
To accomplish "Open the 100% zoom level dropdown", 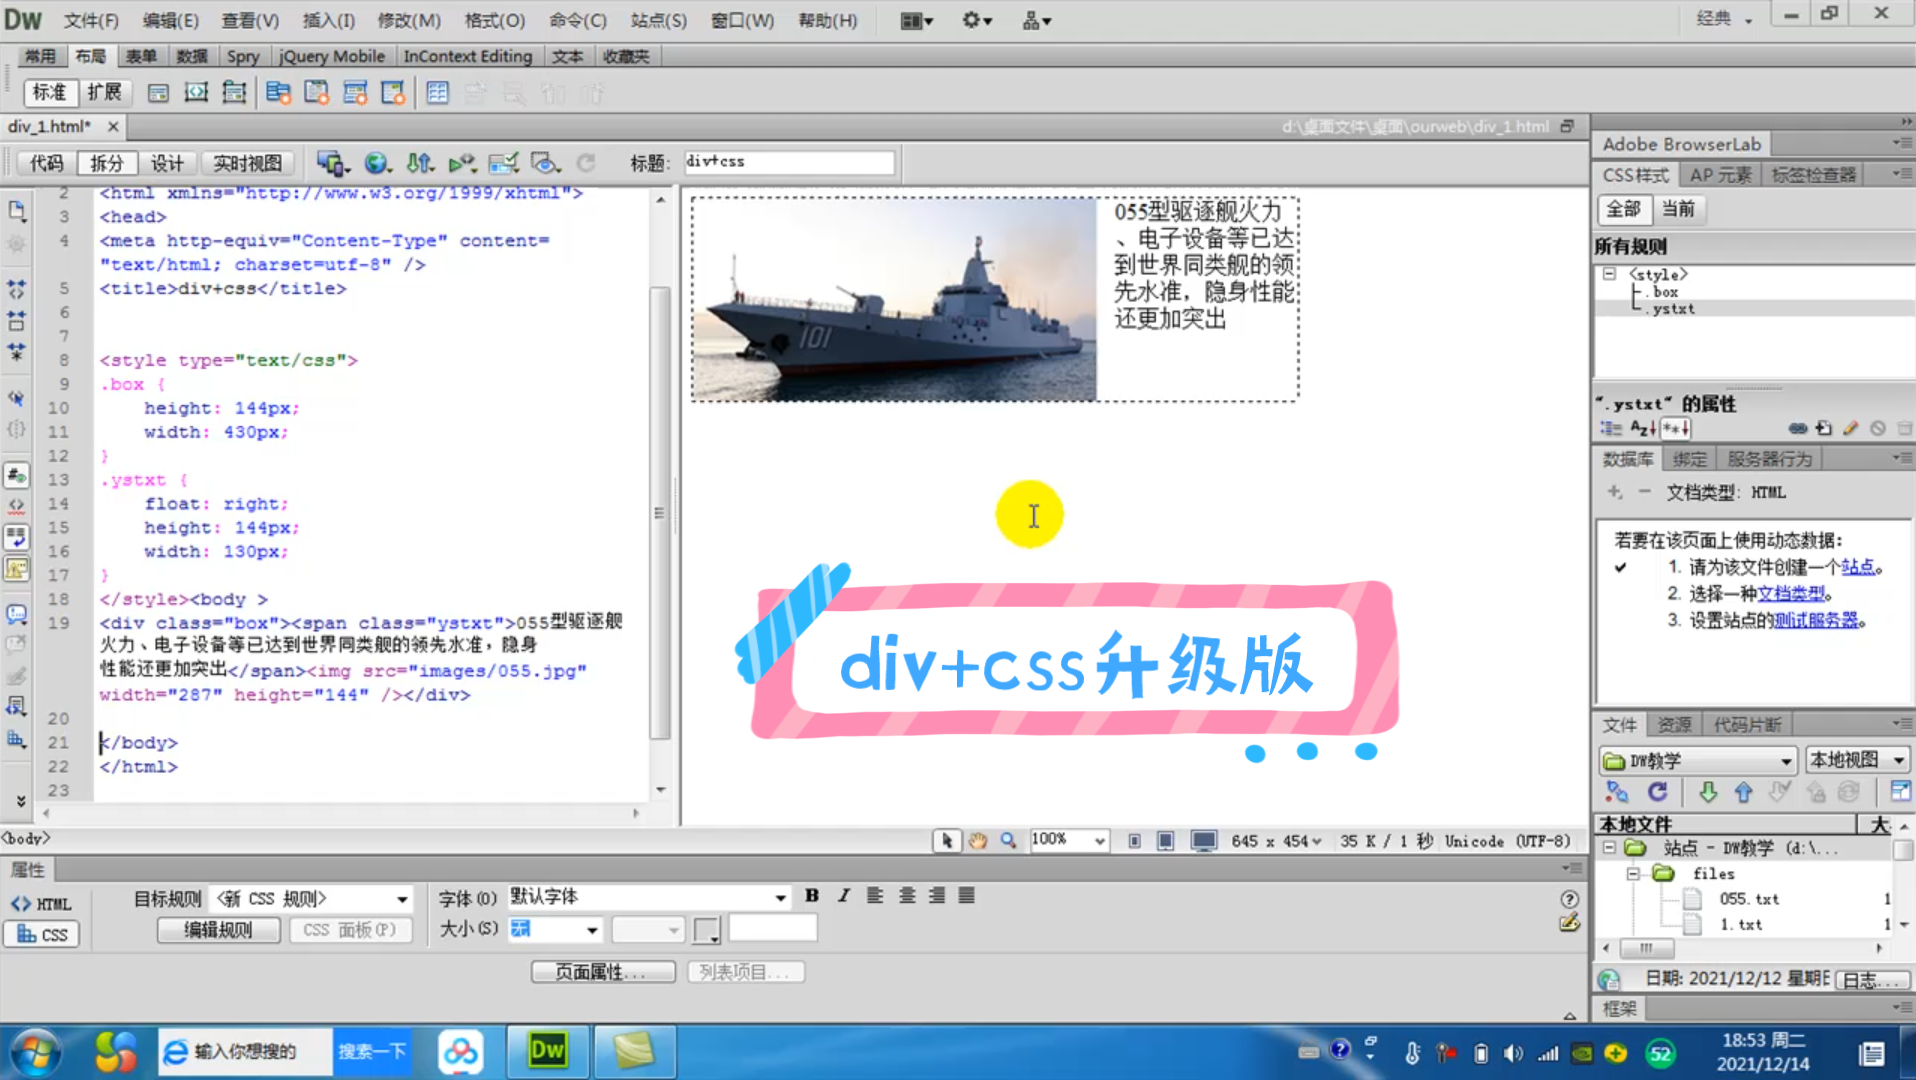I will pos(1068,840).
